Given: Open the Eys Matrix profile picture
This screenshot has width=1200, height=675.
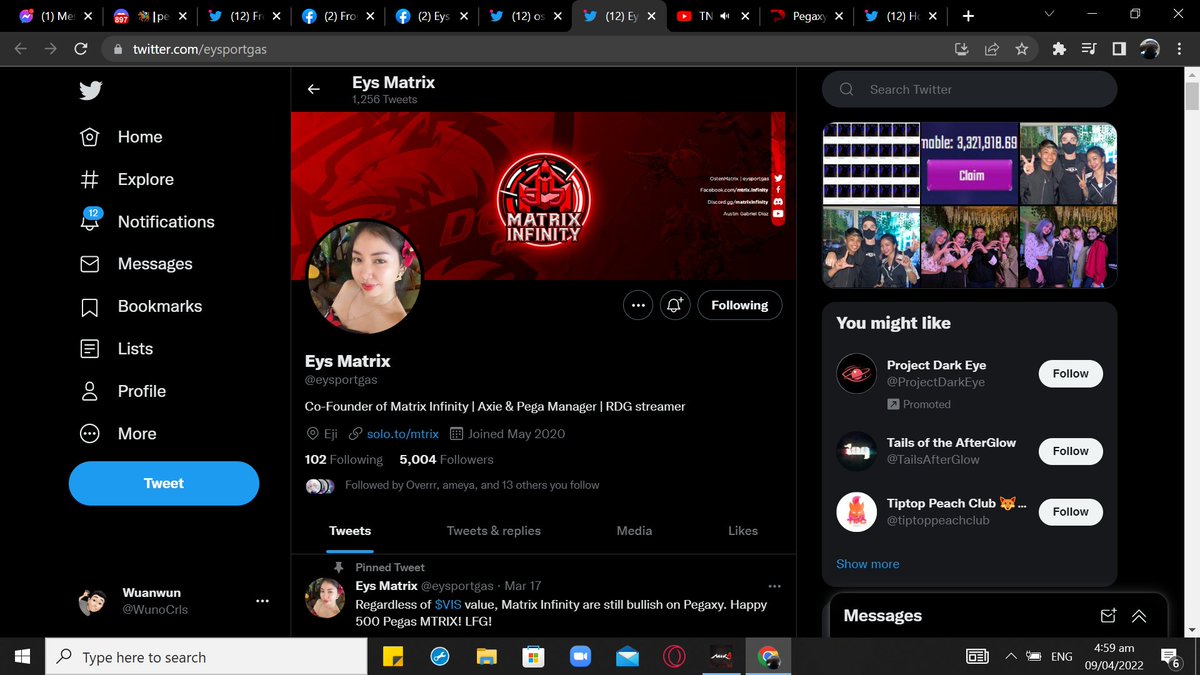Looking at the screenshot, I should 363,277.
